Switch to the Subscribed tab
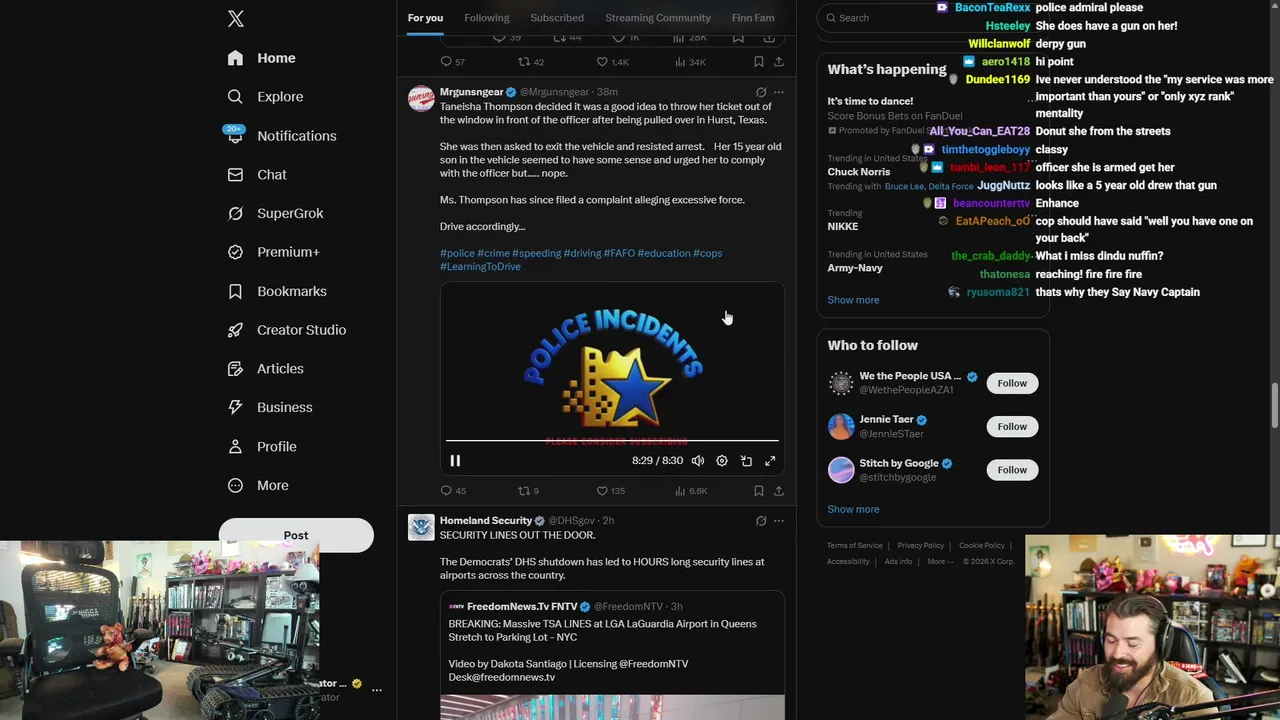Screen dimensions: 1280x720 [557, 18]
